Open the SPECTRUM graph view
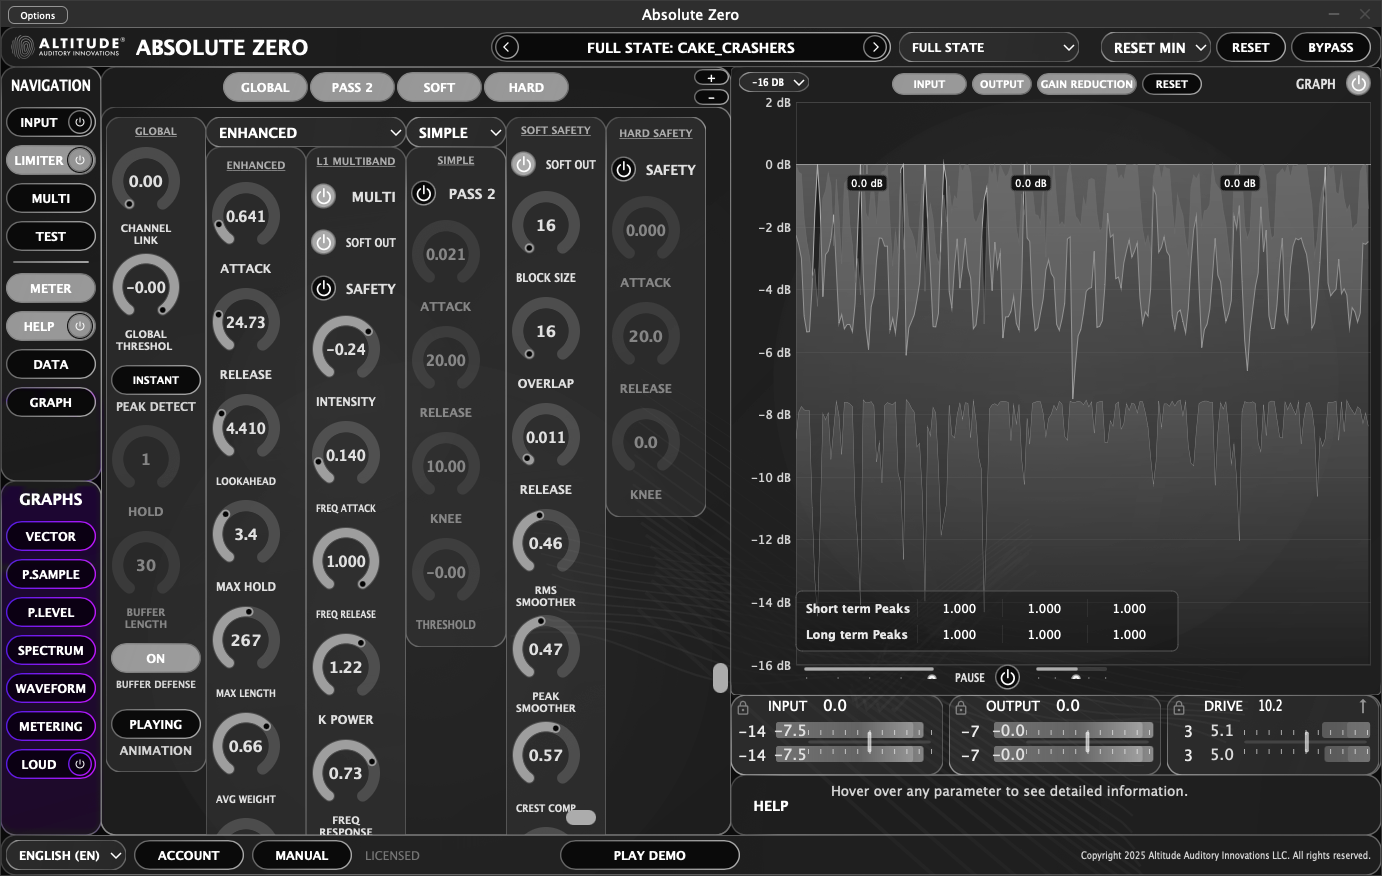 tap(51, 650)
